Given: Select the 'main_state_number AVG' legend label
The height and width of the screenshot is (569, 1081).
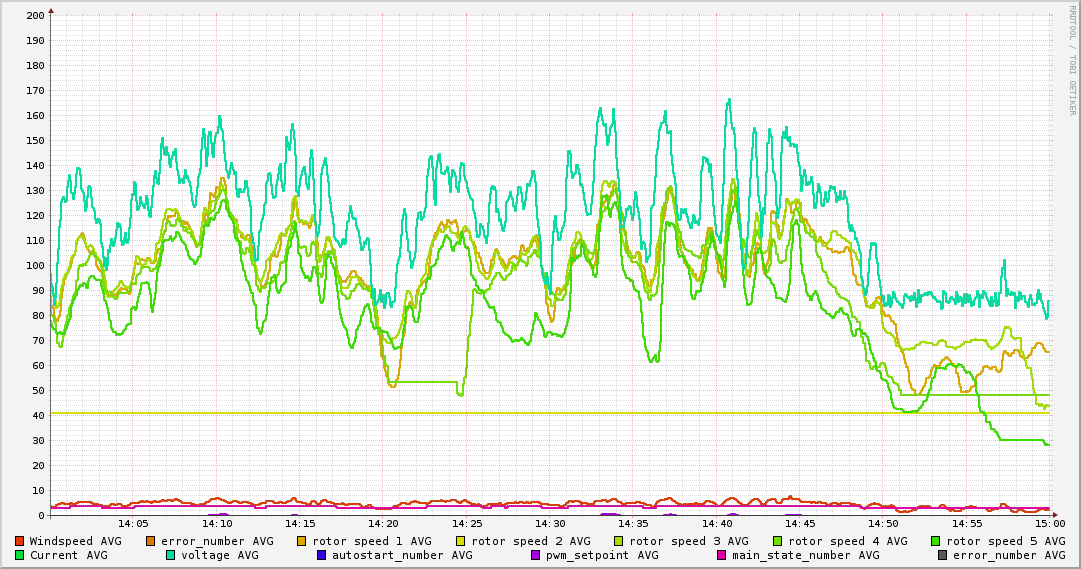Looking at the screenshot, I should click(805, 556).
